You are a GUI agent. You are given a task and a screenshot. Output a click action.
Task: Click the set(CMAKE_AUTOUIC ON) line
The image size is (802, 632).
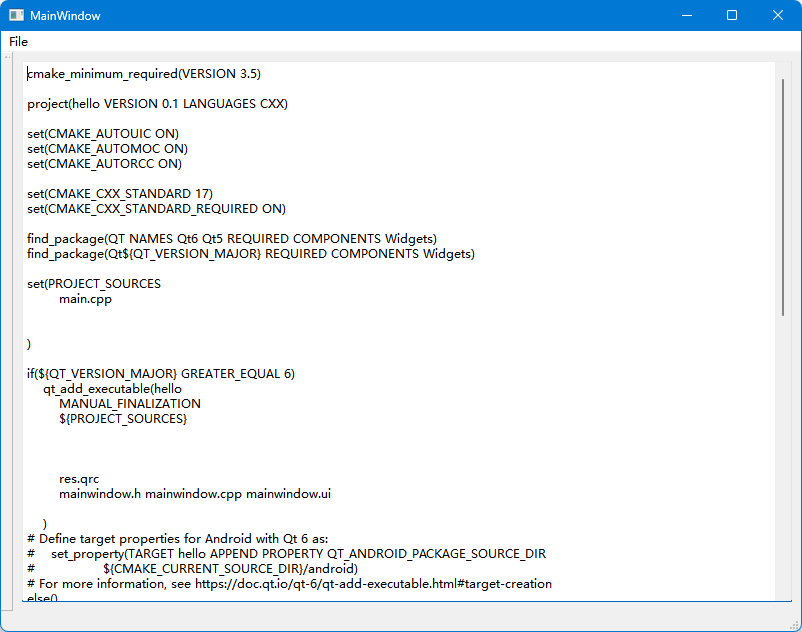click(103, 134)
